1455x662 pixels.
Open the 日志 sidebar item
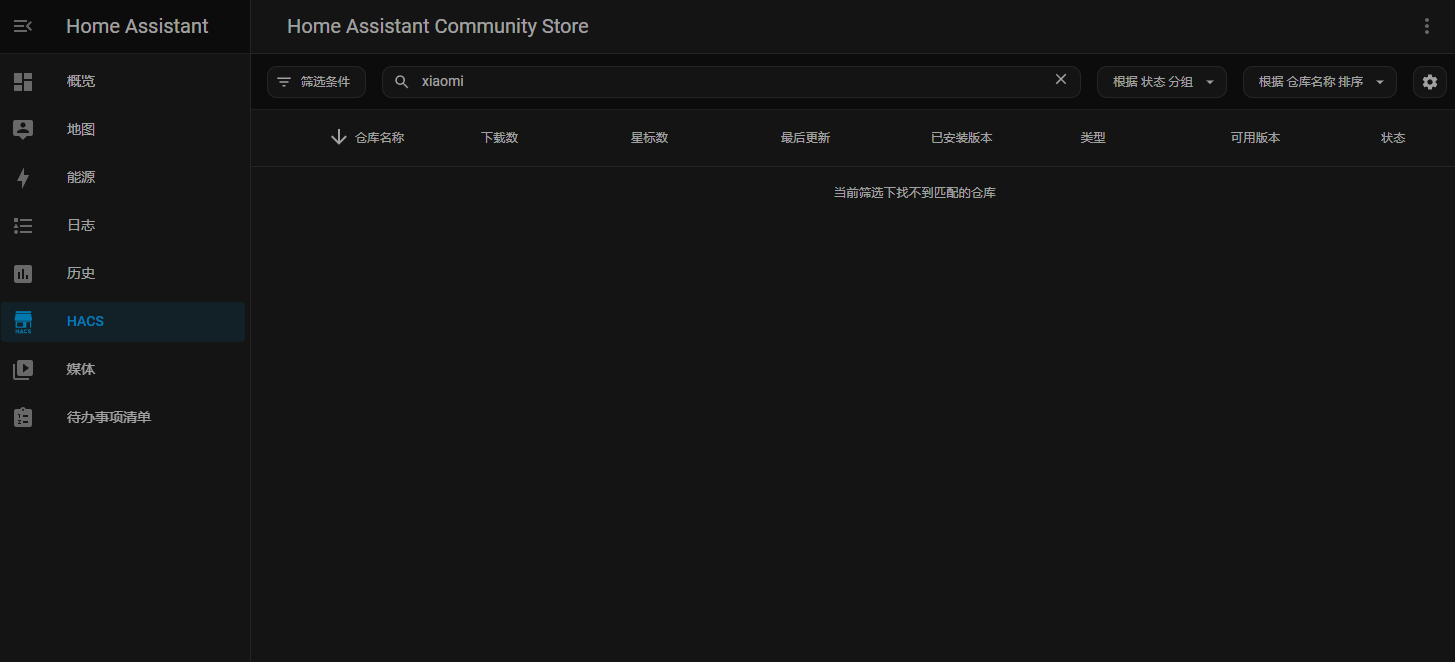123,226
